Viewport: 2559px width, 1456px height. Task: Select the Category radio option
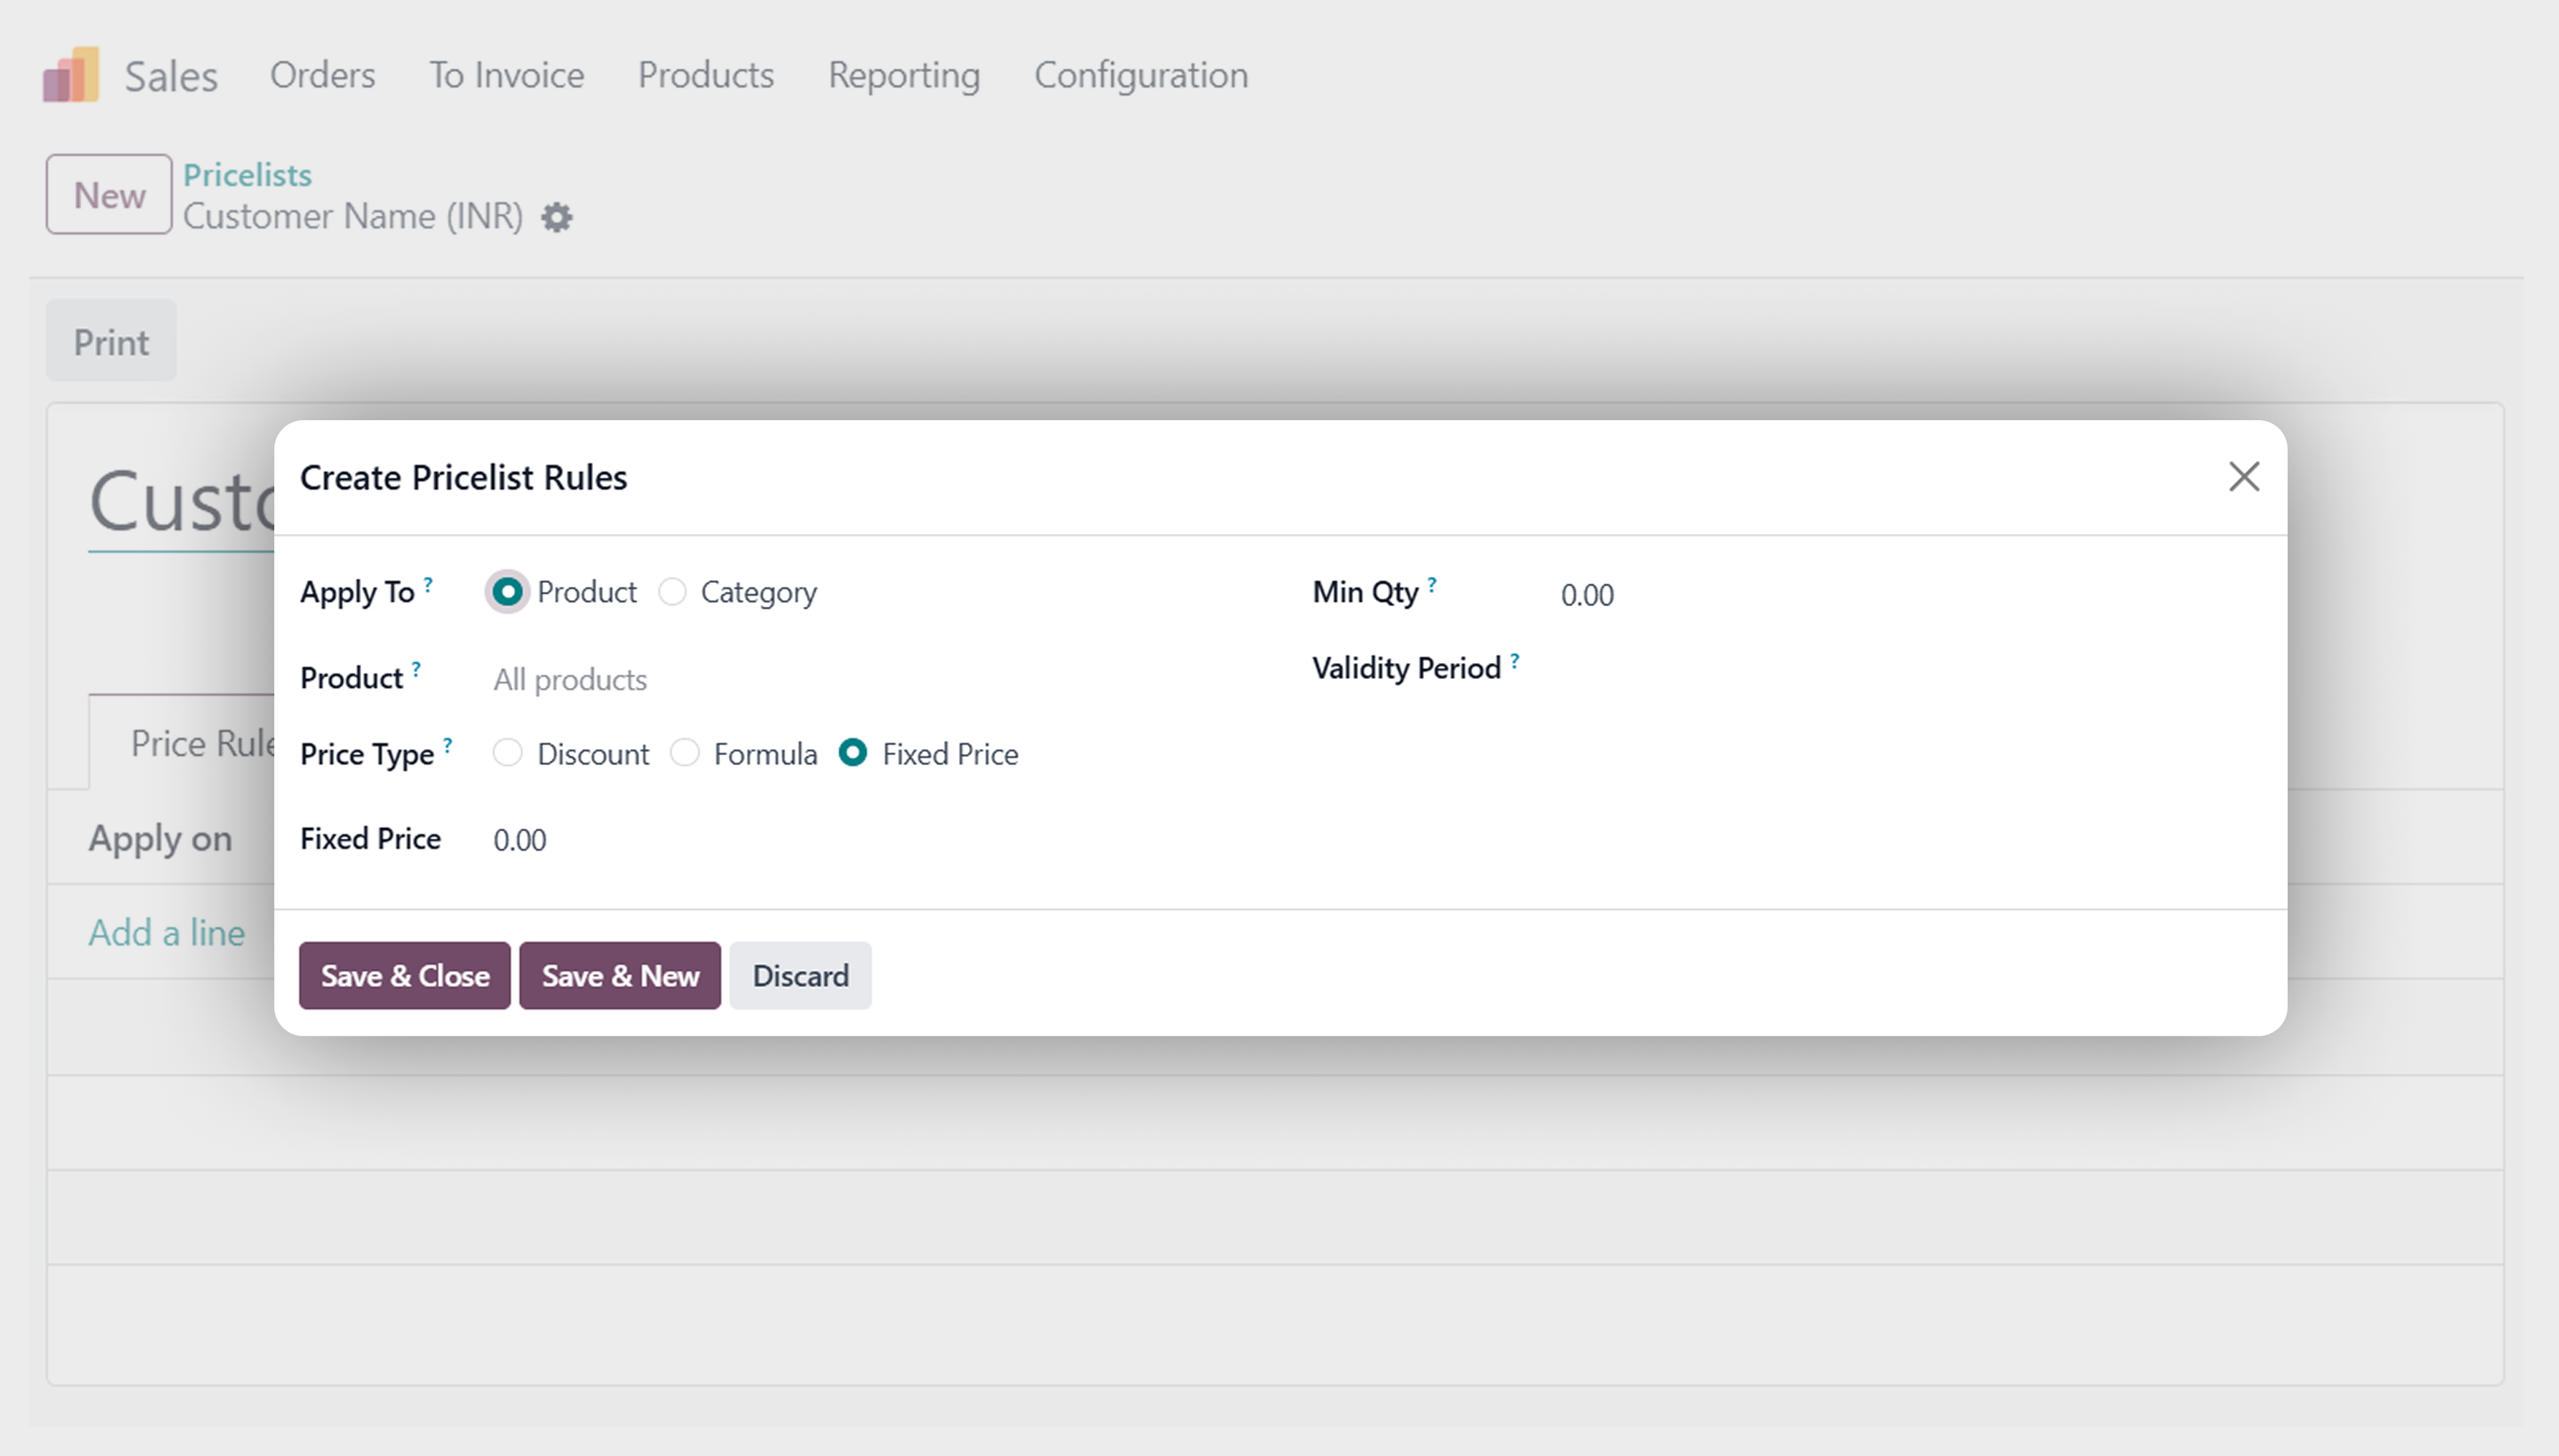[672, 592]
